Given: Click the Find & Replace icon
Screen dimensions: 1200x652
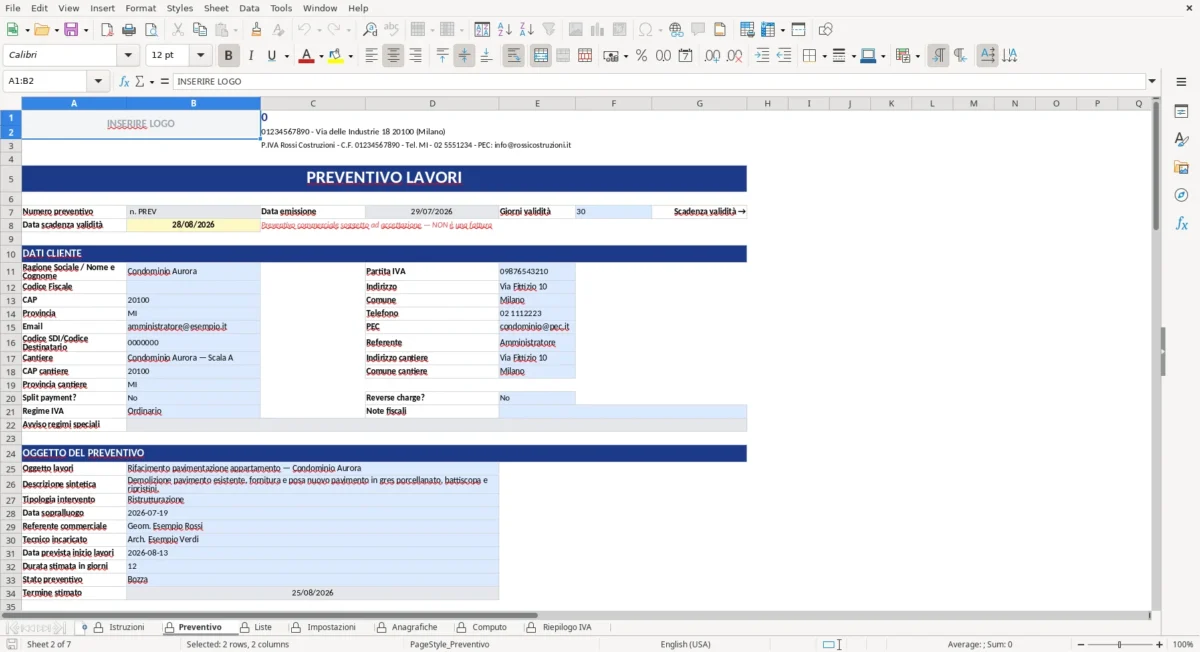Looking at the screenshot, I should tap(370, 30).
